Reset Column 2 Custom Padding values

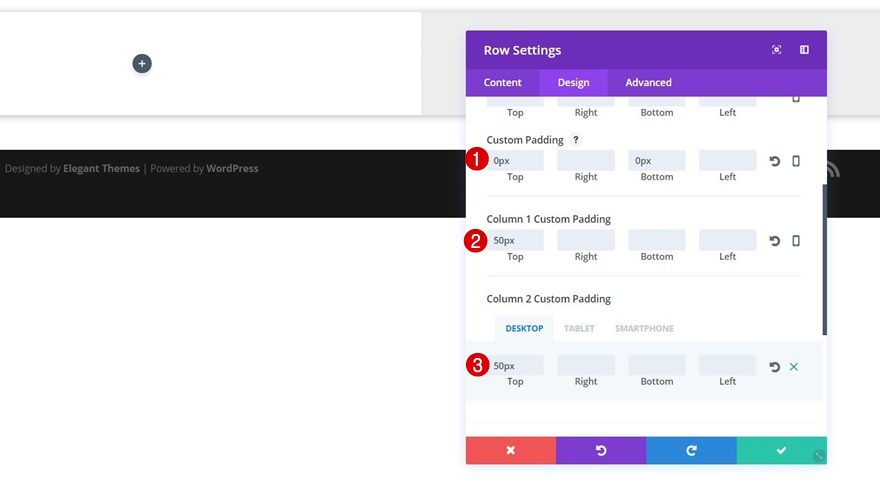coord(774,367)
